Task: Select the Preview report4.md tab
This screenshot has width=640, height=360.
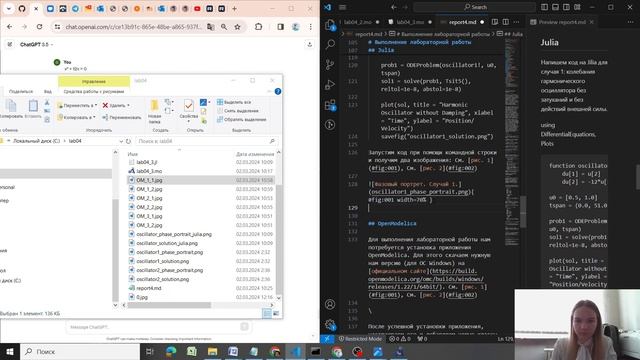Action: [562, 22]
